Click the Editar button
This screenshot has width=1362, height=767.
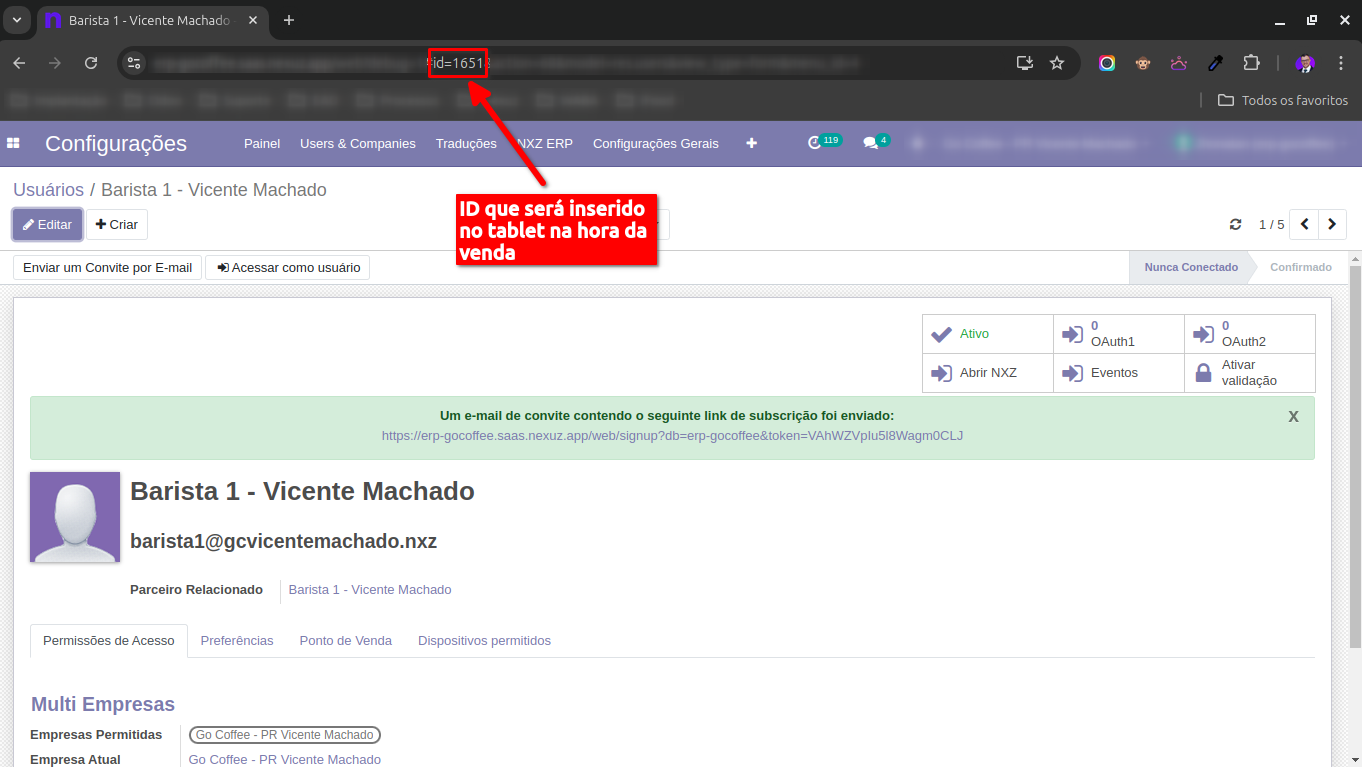[47, 225]
